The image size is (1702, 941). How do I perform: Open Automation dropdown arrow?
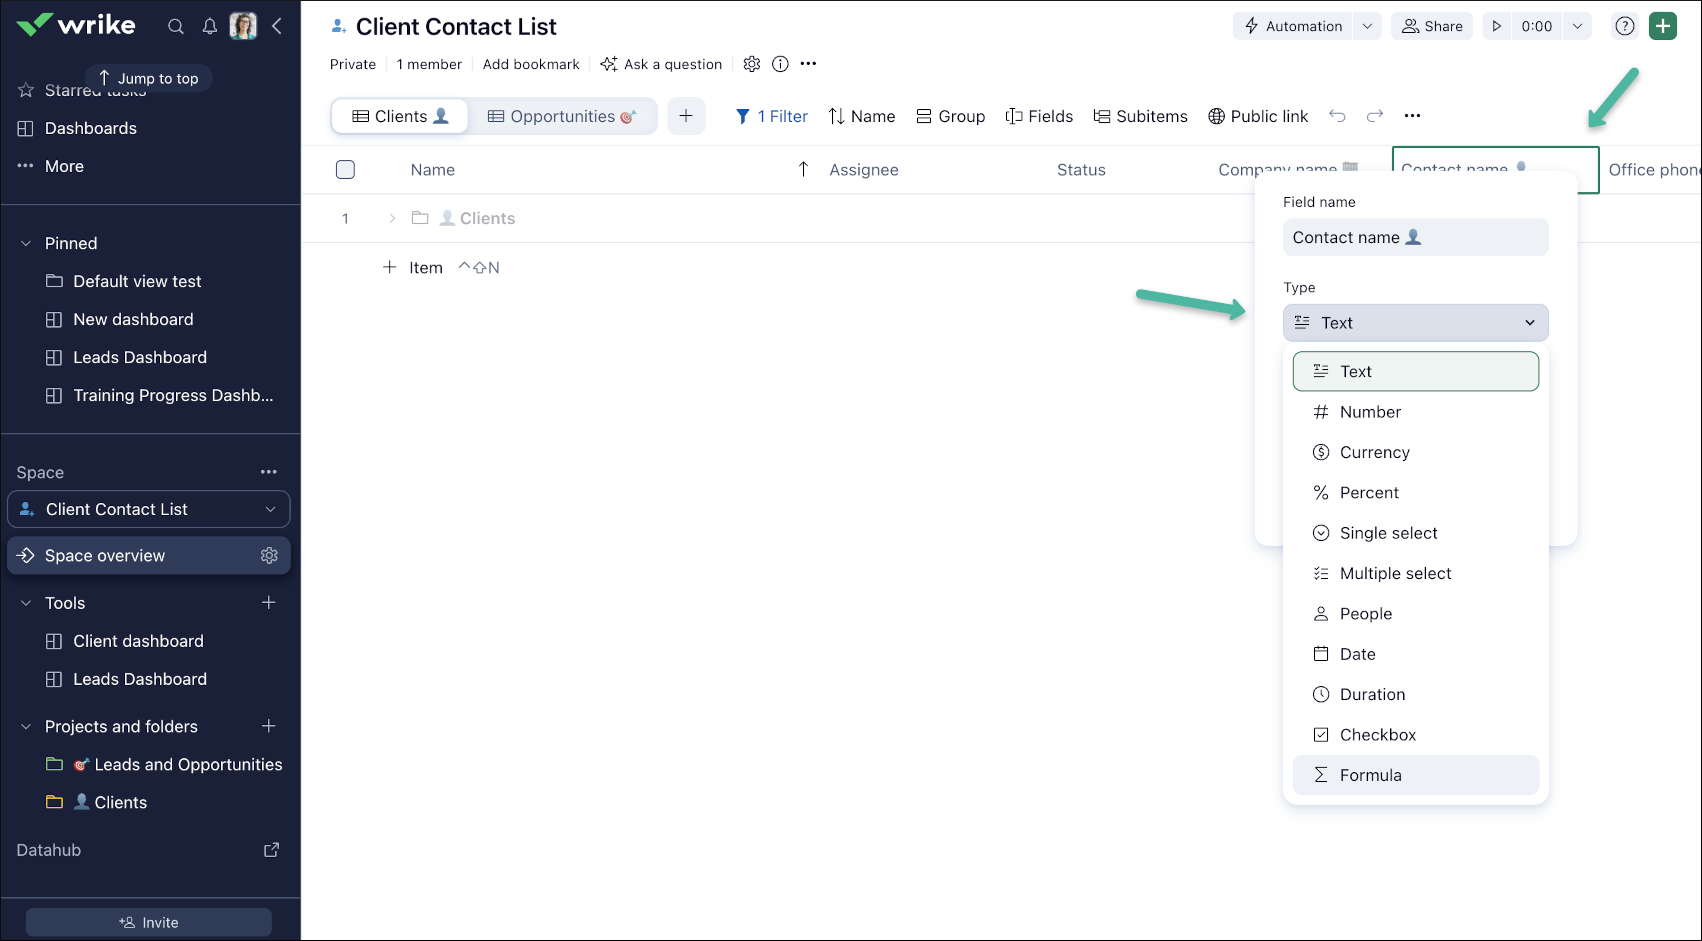pos(1367,27)
